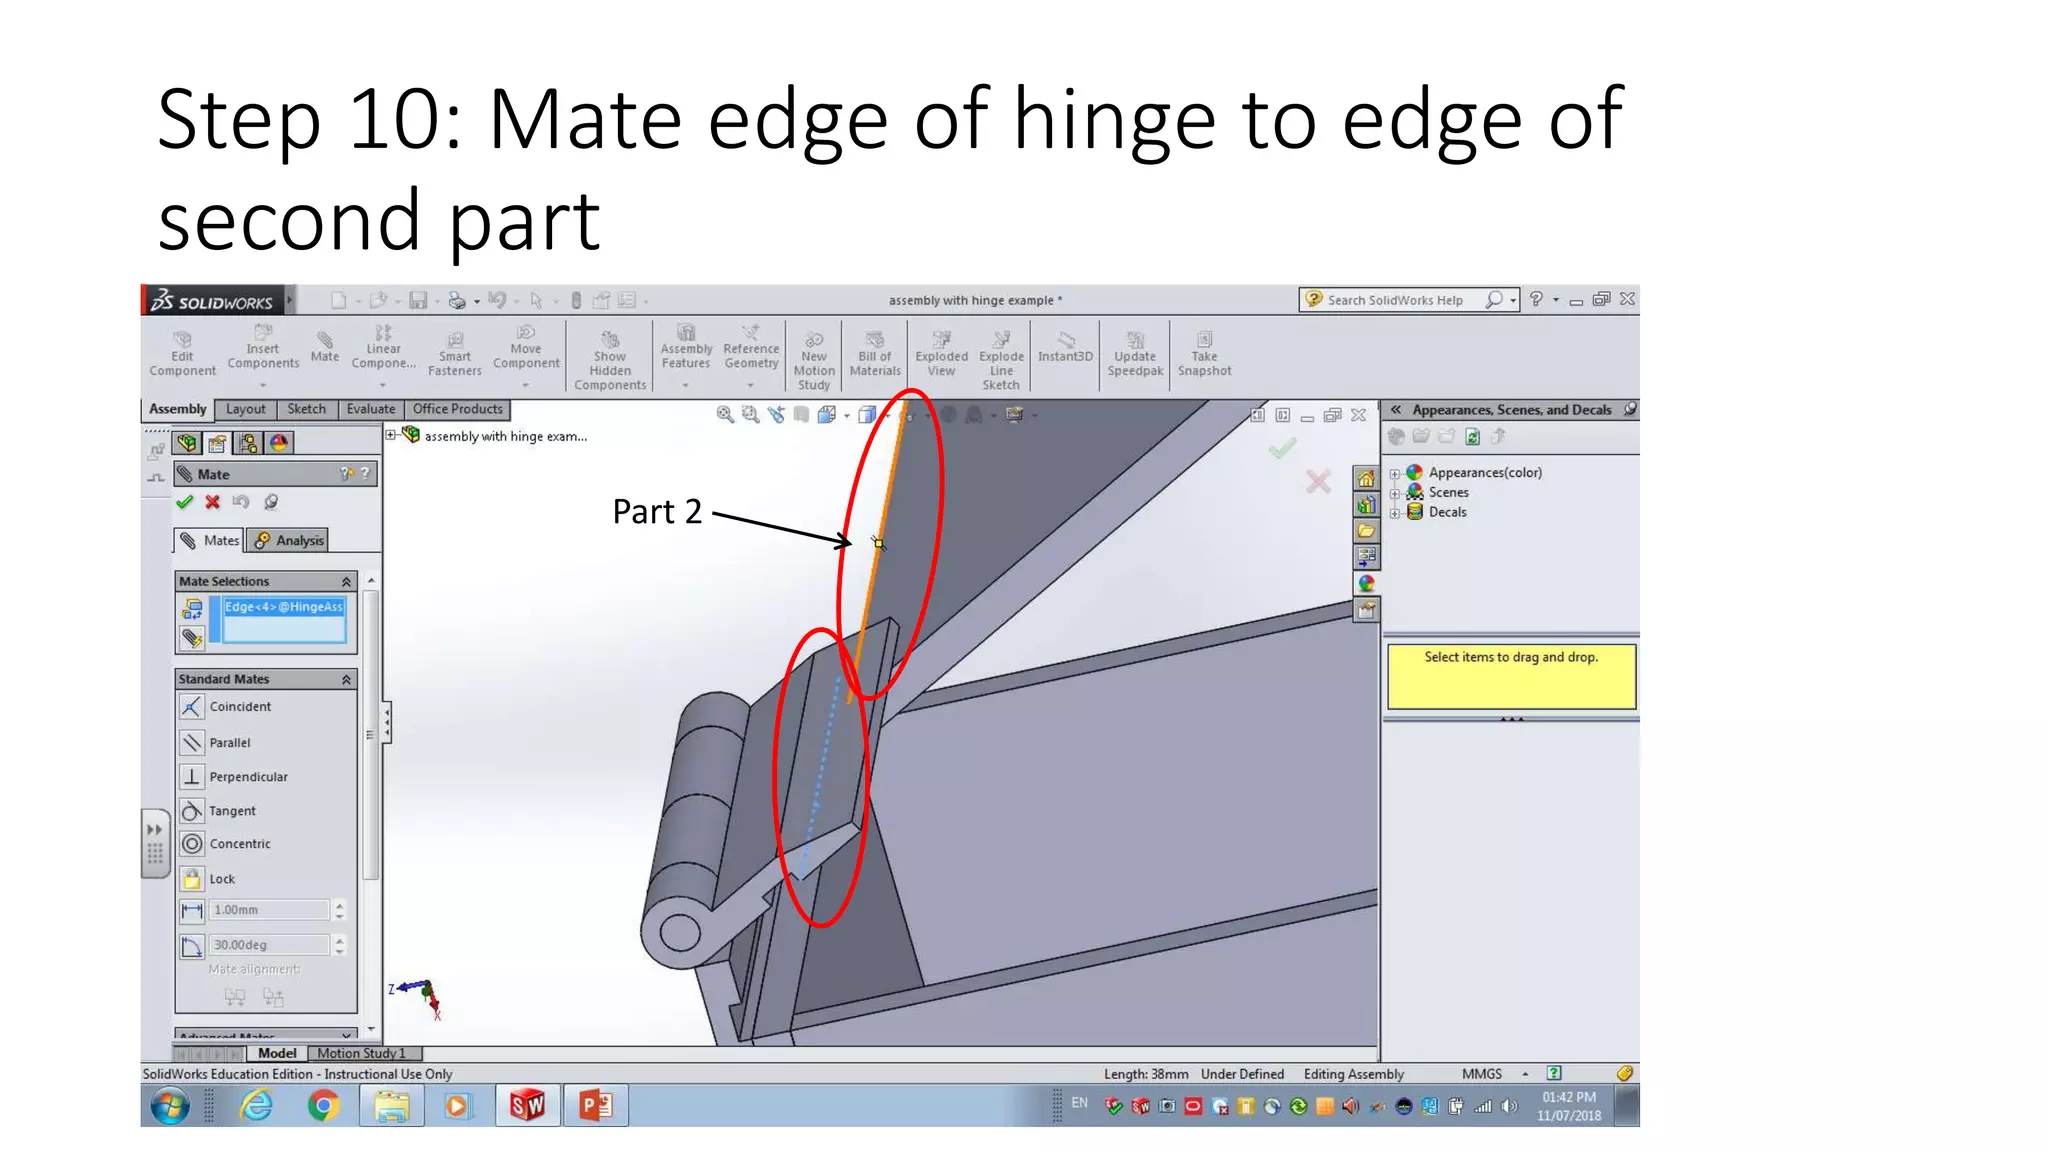Select the Coincident mate type

click(225, 707)
